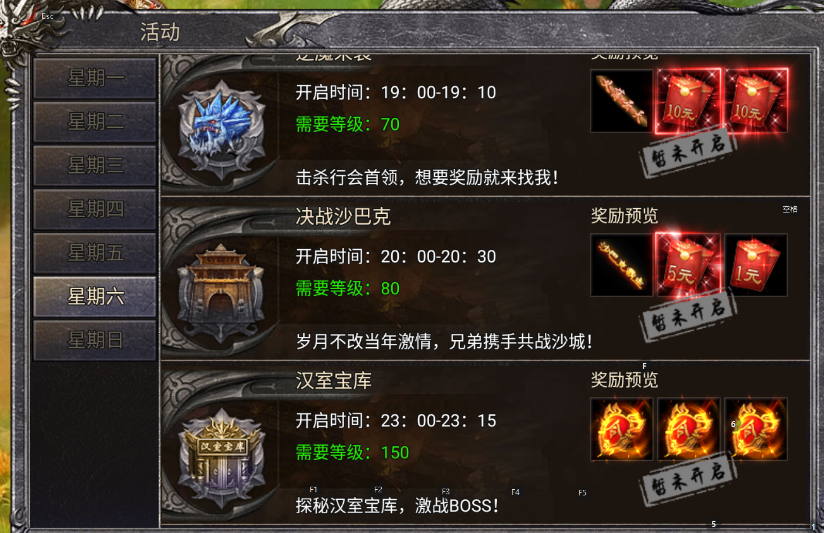Select the 星期日 tab
Screen dimensions: 824x533
[95, 340]
